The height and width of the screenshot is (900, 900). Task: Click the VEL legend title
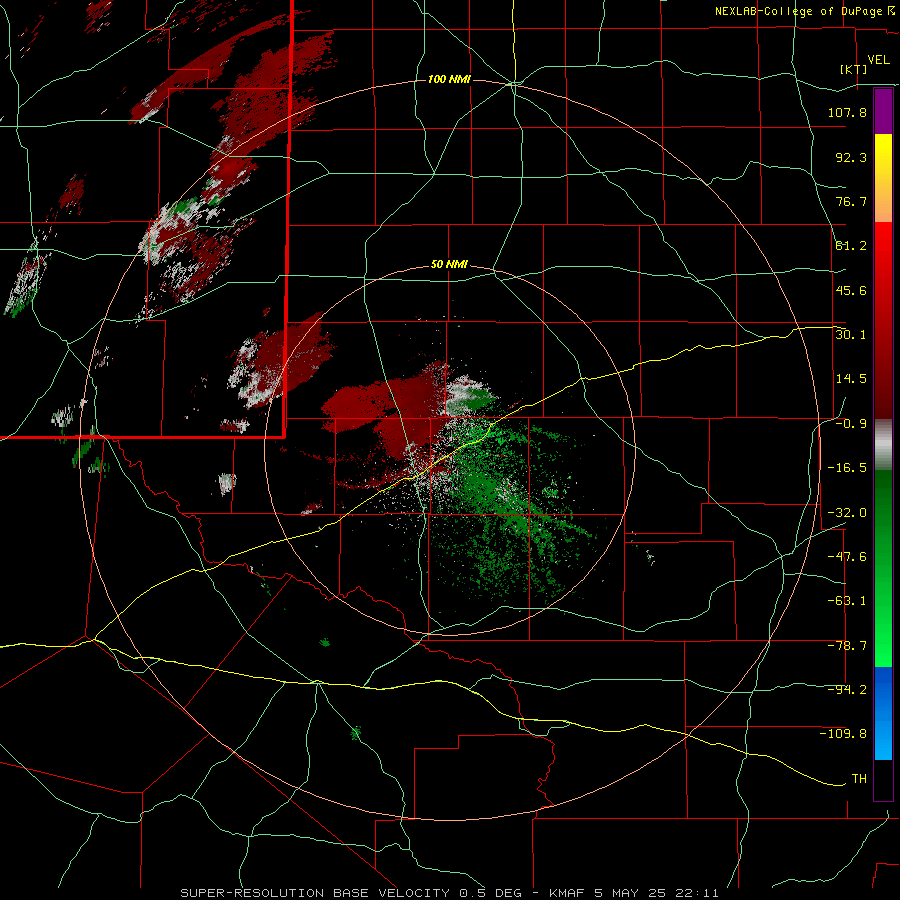tap(879, 60)
